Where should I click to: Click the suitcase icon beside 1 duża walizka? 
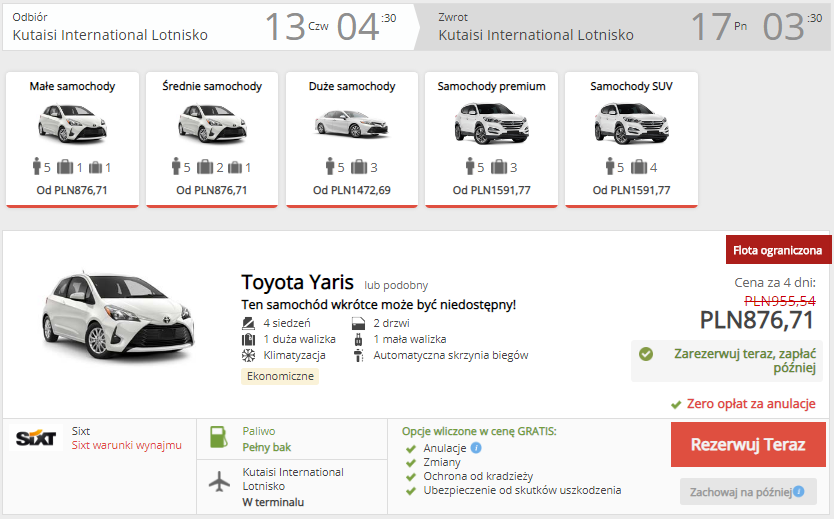click(x=248, y=339)
